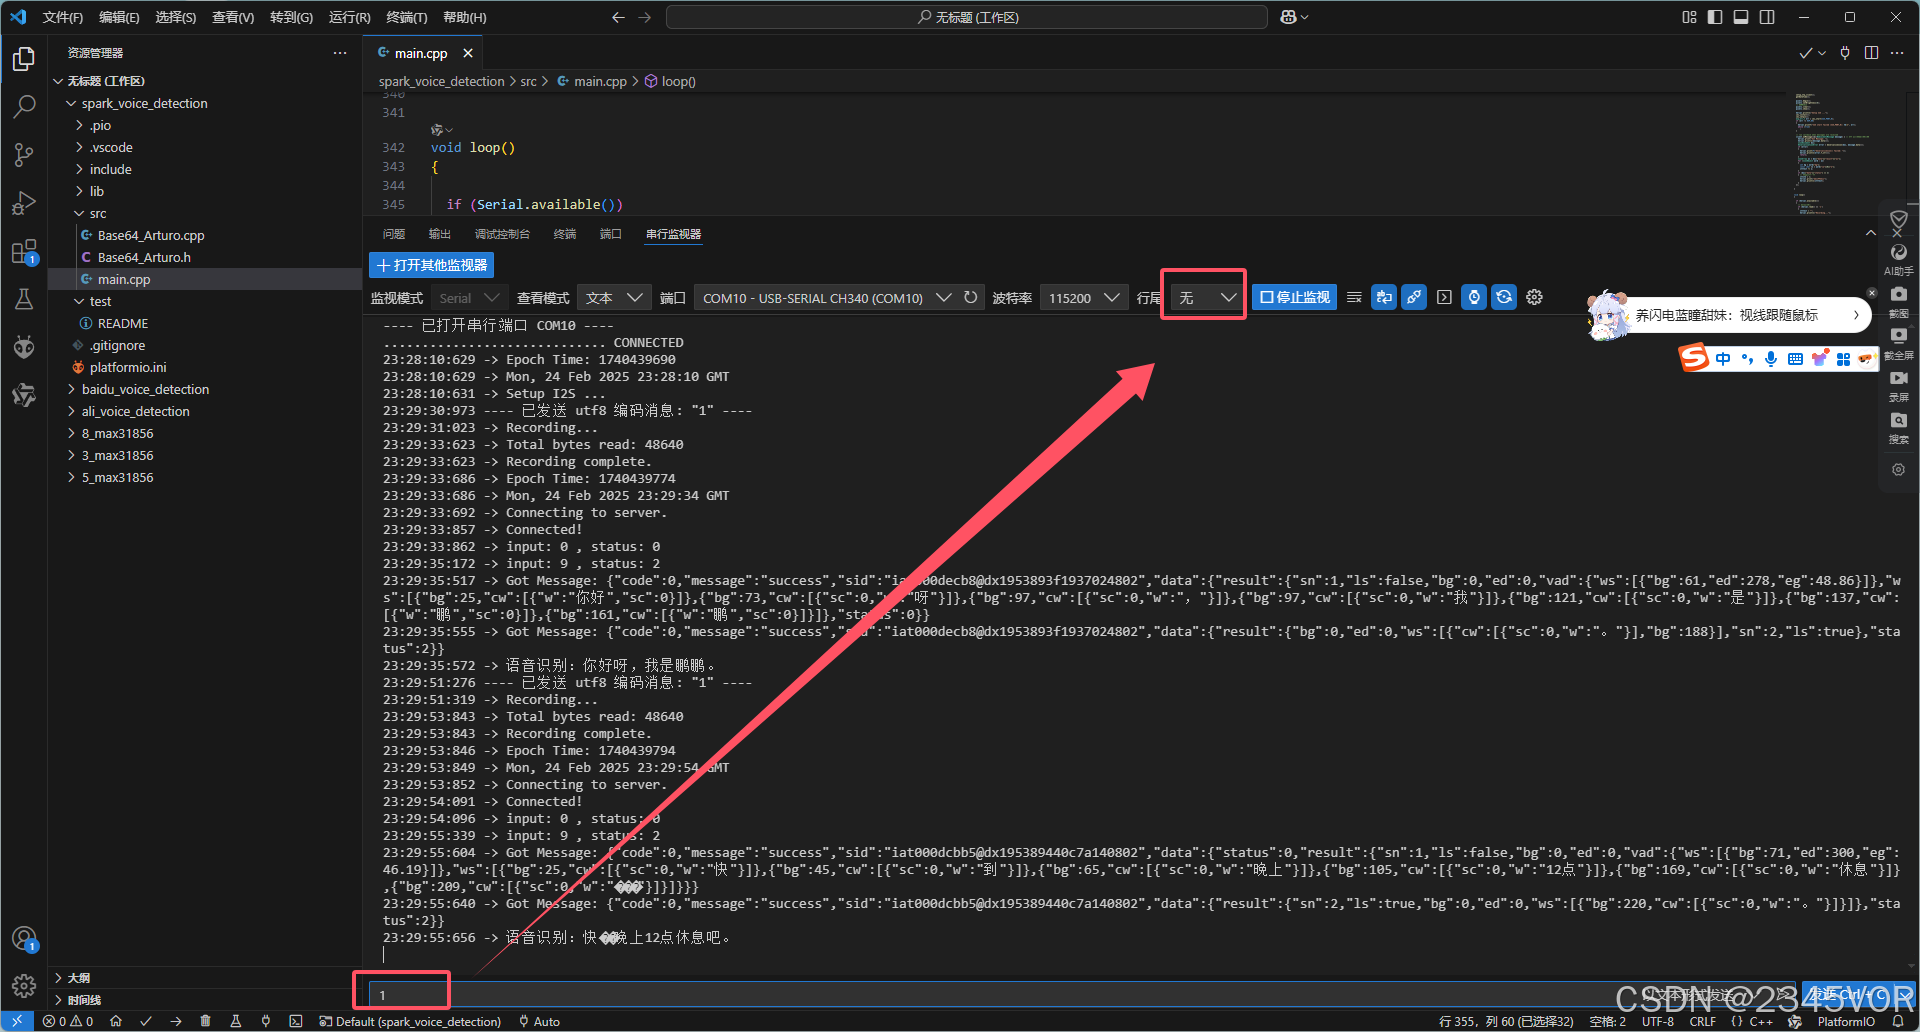This screenshot has height=1032, width=1920.
Task: Click CRLF line ending in status bar
Action: pyautogui.click(x=1702, y=1021)
